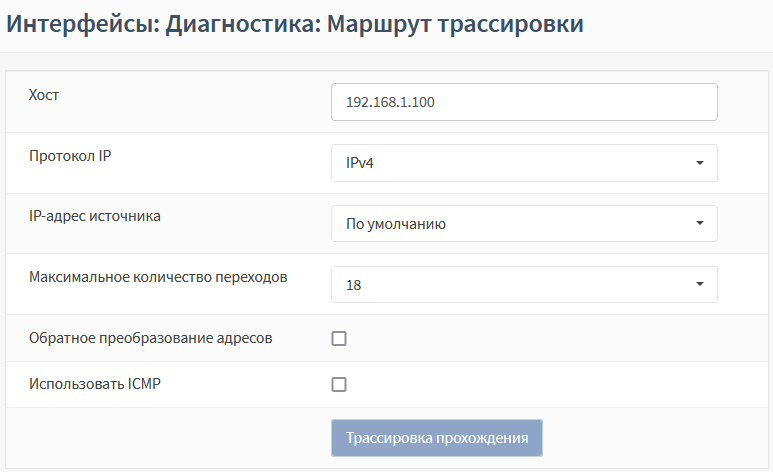Select the По умолчанию value text
The height and width of the screenshot is (472, 773).
tap(396, 224)
